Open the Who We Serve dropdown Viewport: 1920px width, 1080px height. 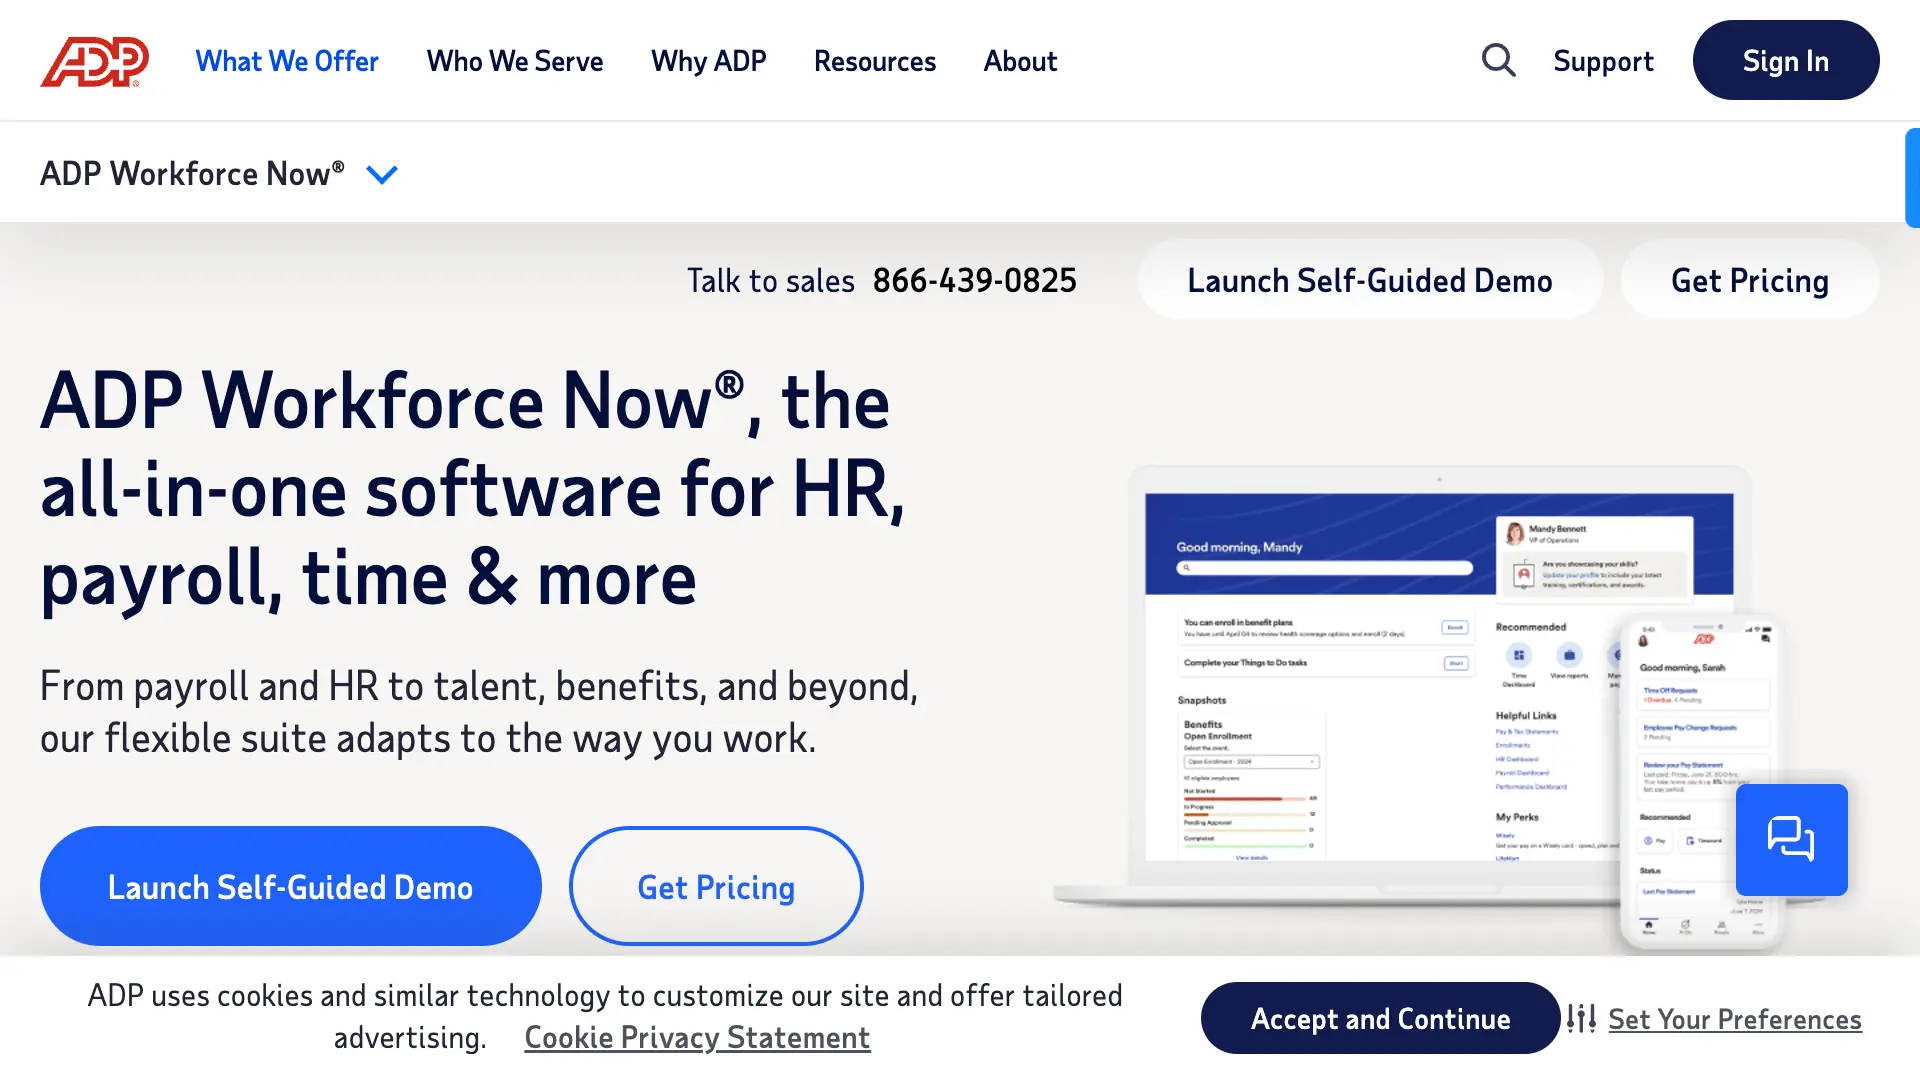coord(514,61)
